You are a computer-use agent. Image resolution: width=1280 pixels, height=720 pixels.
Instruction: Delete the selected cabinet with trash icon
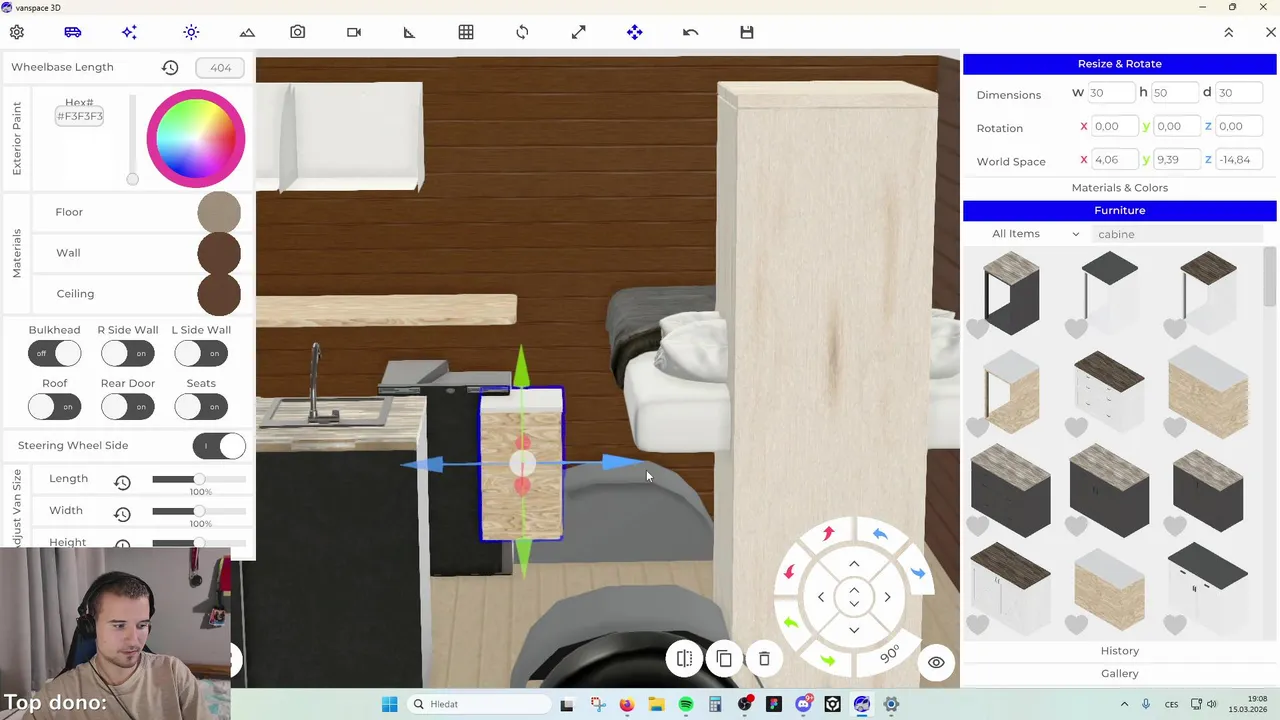764,659
